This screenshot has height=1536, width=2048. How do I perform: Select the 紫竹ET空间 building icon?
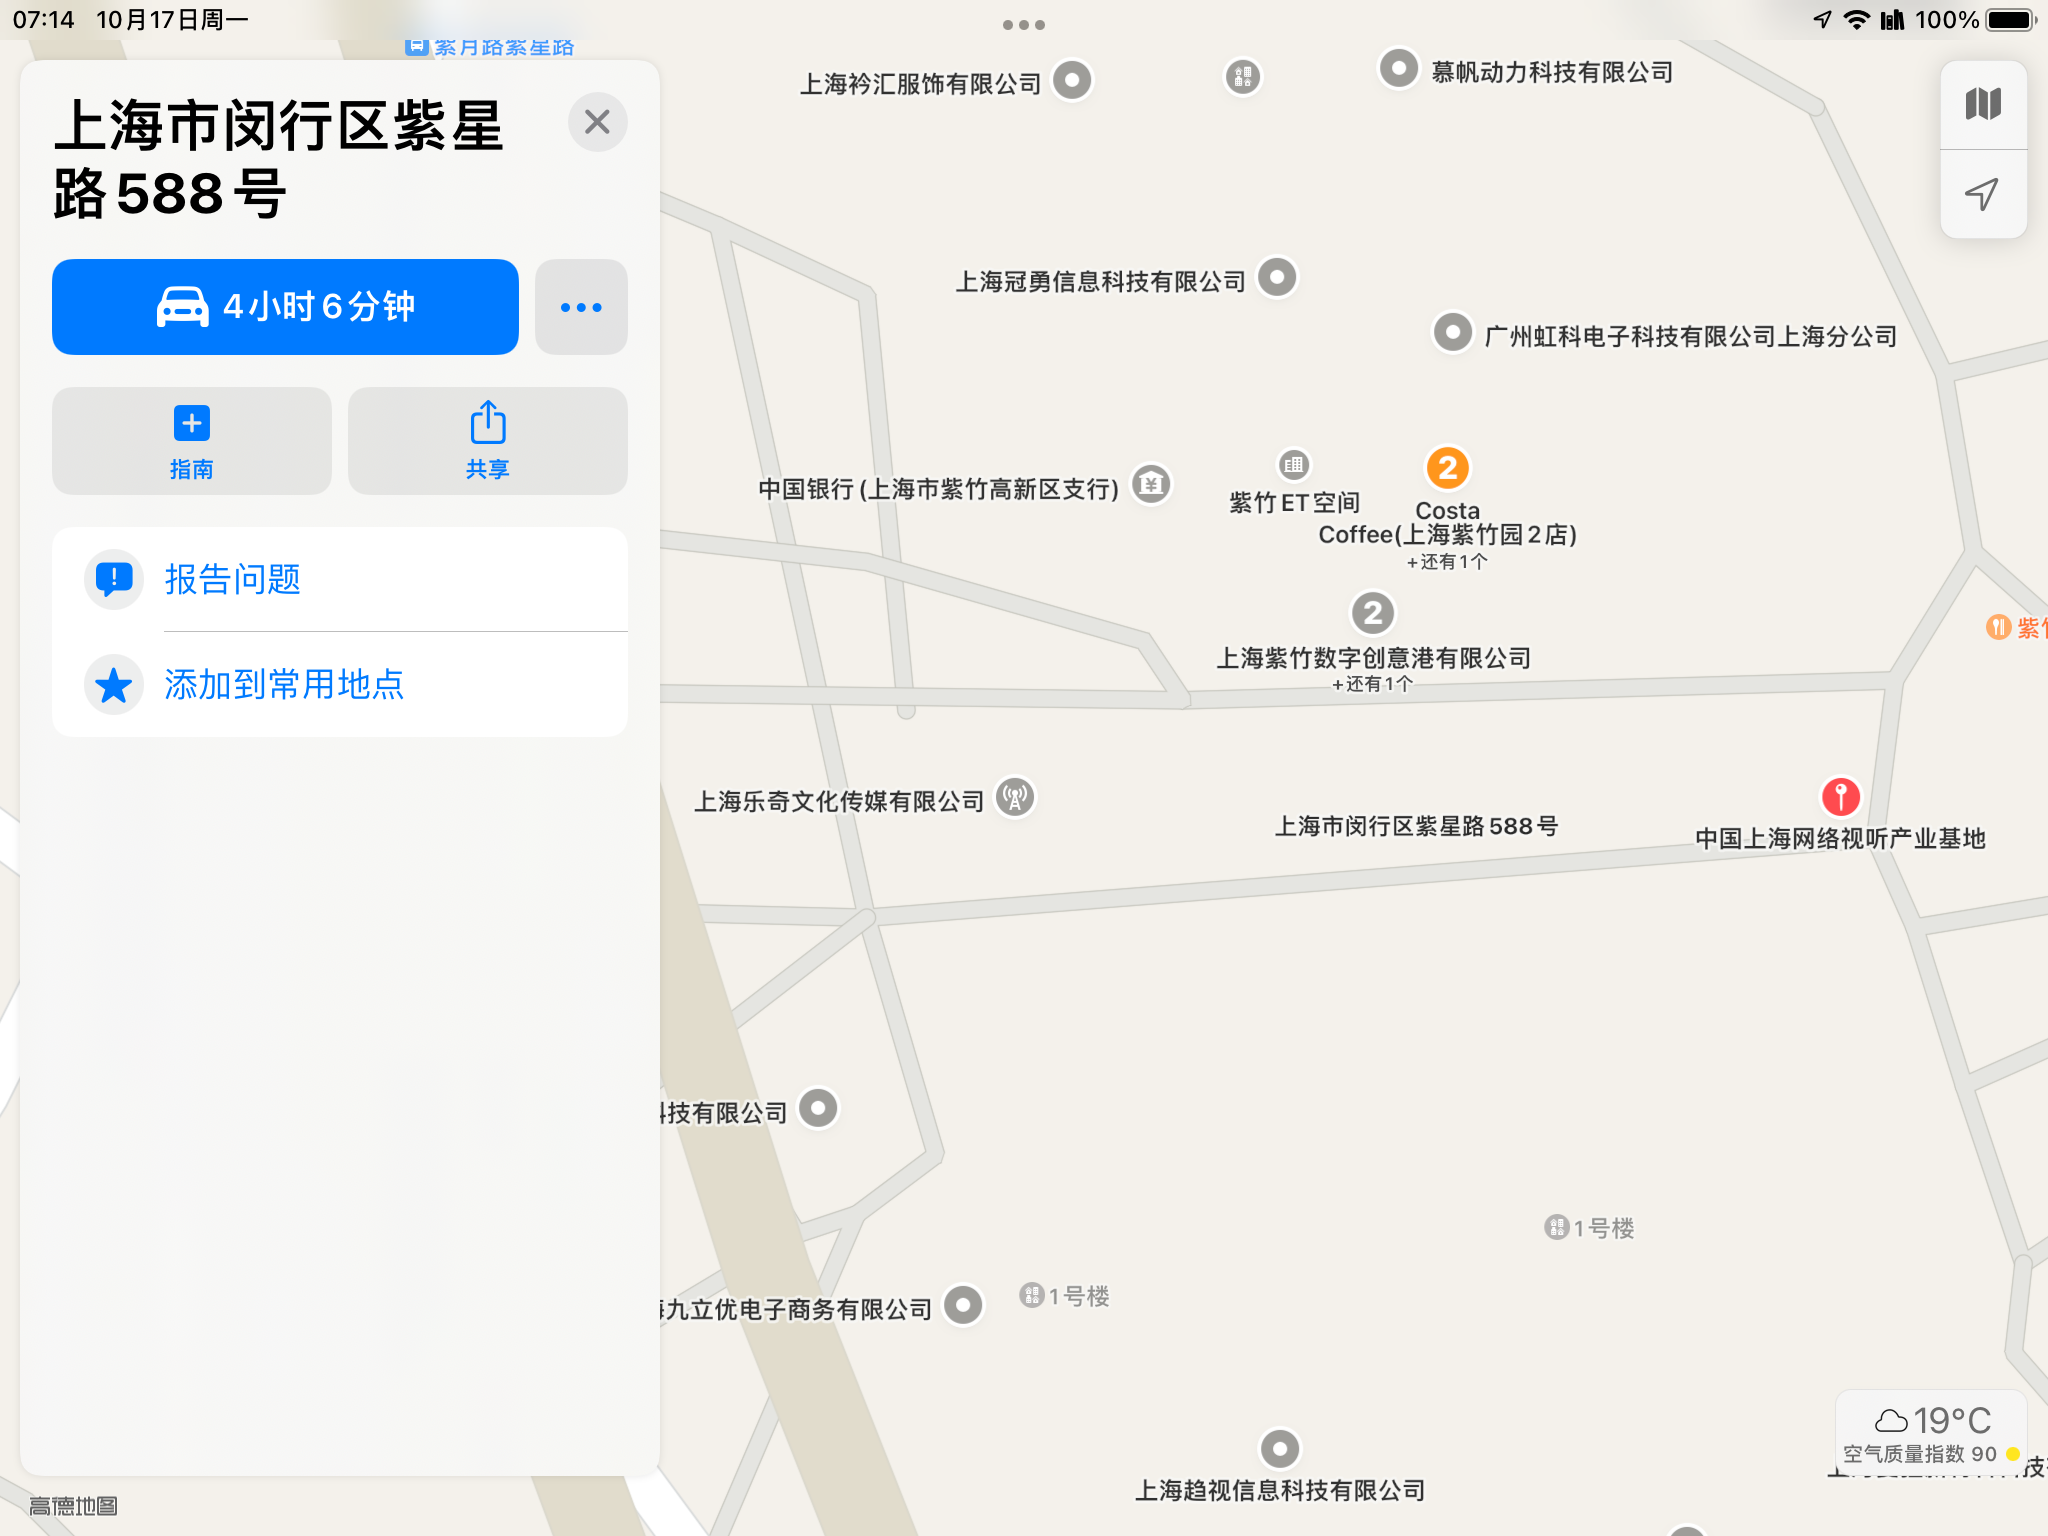click(x=1294, y=464)
